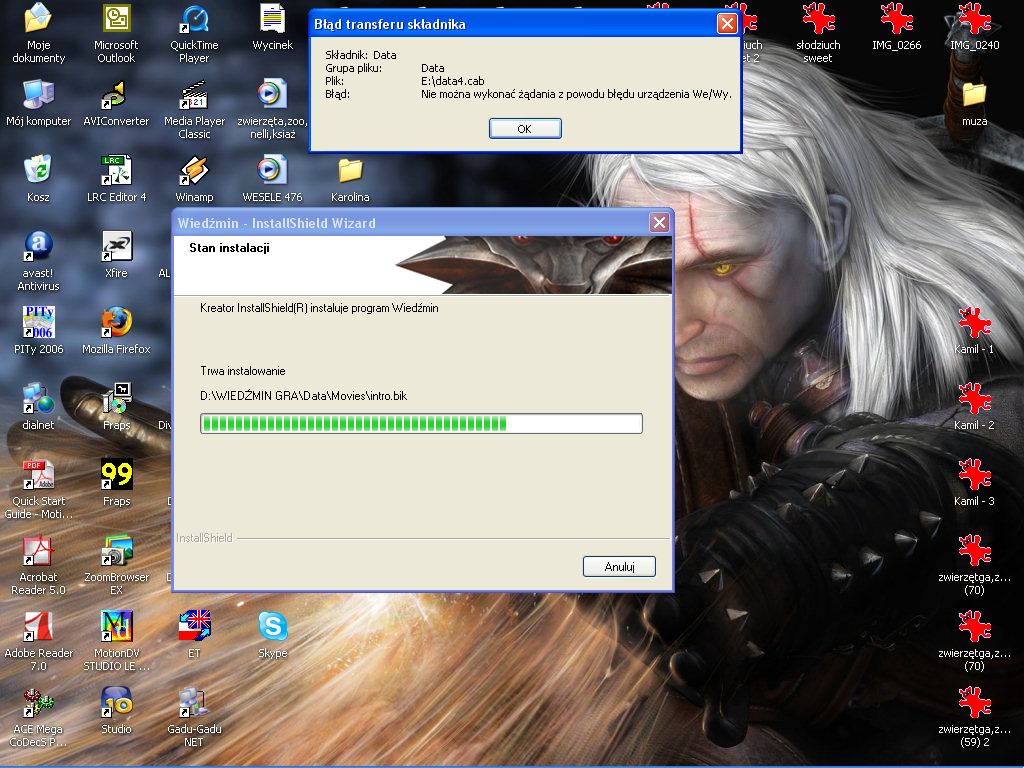Image resolution: width=1024 pixels, height=768 pixels.
Task: Click the Kosz recycle bin icon
Action: tap(38, 178)
